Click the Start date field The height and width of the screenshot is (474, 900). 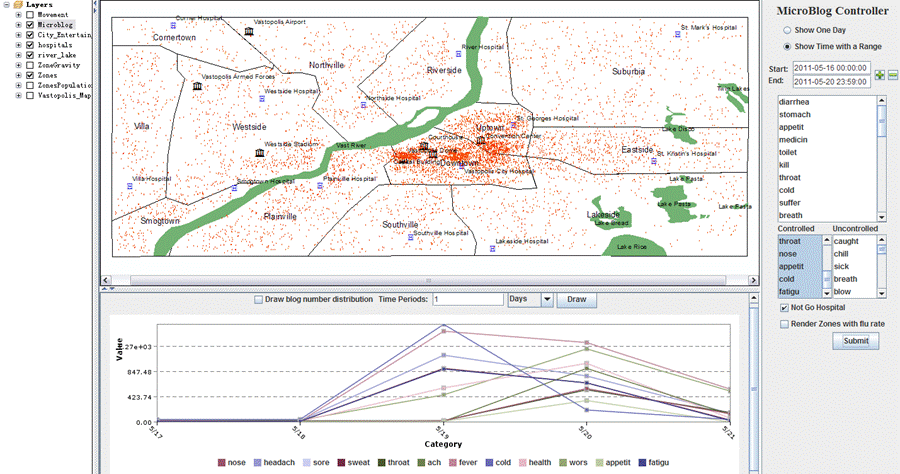tap(831, 68)
